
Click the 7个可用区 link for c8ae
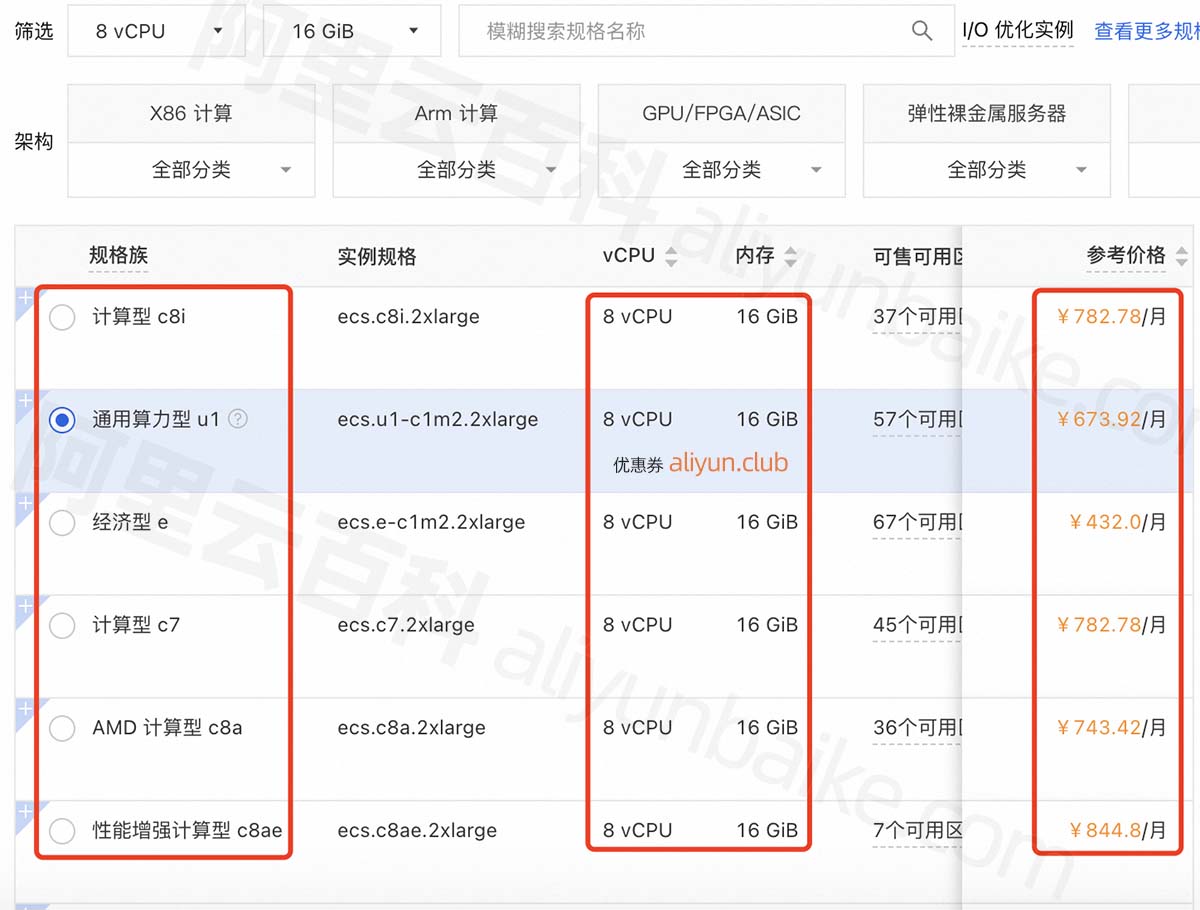point(917,830)
